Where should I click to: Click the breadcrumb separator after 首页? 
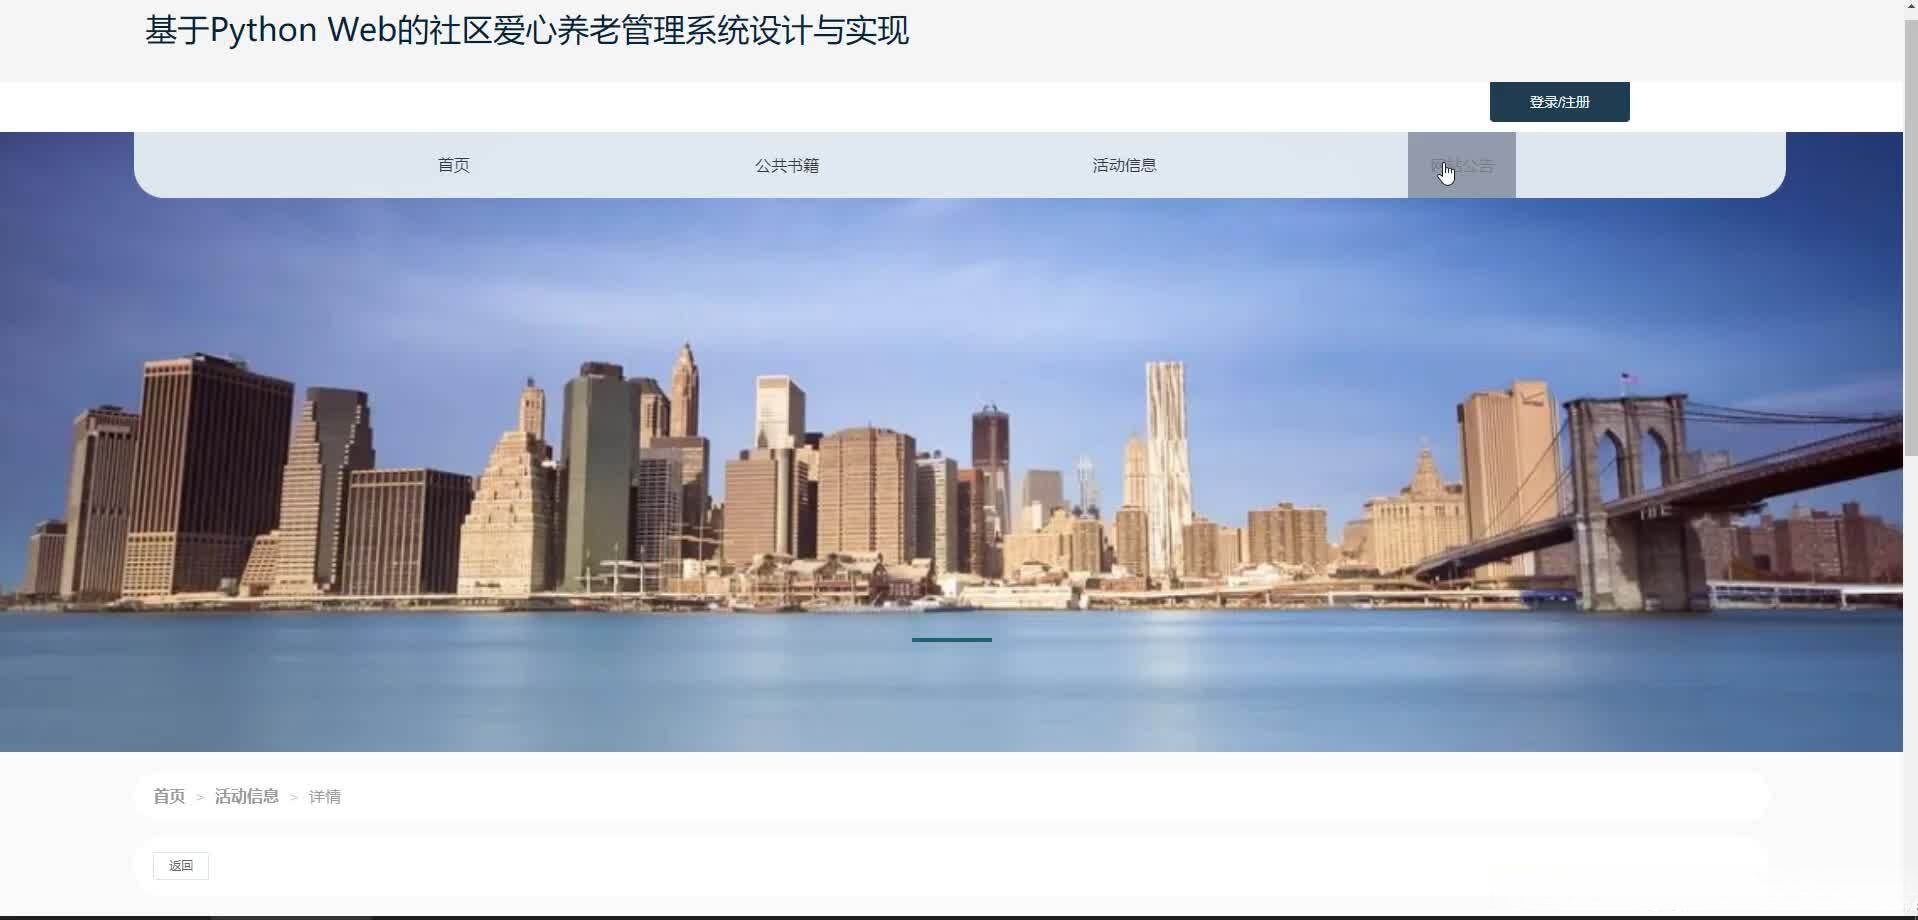[198, 796]
